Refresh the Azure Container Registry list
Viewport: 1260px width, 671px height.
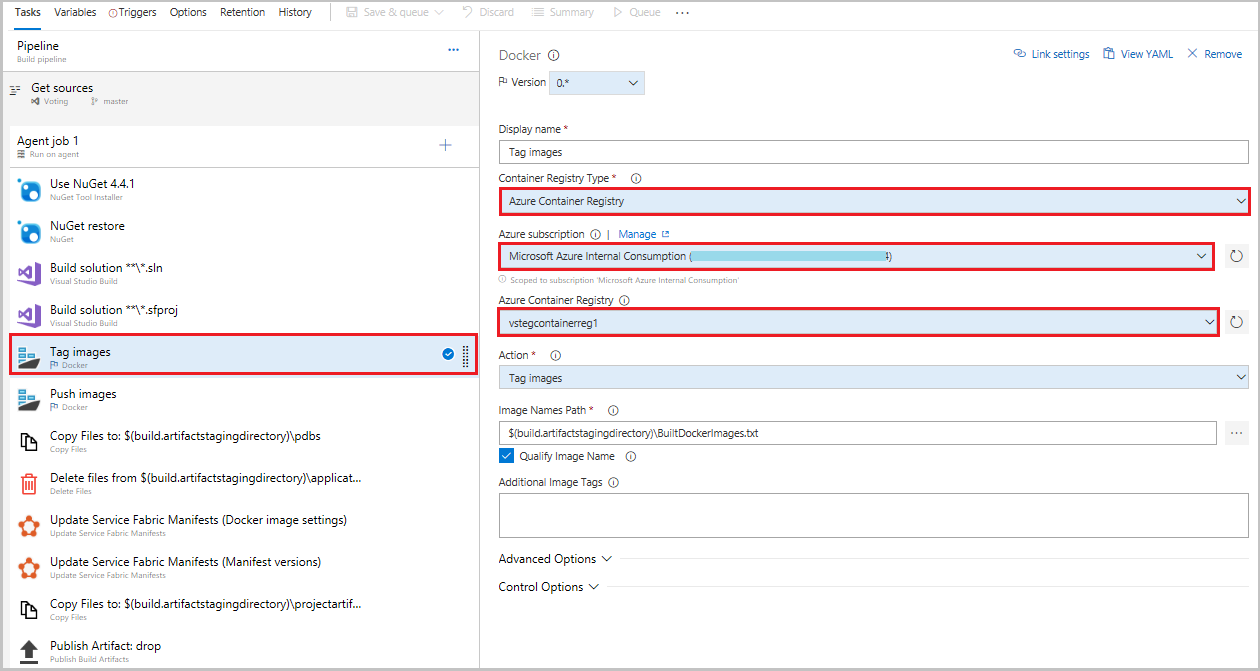click(1237, 322)
